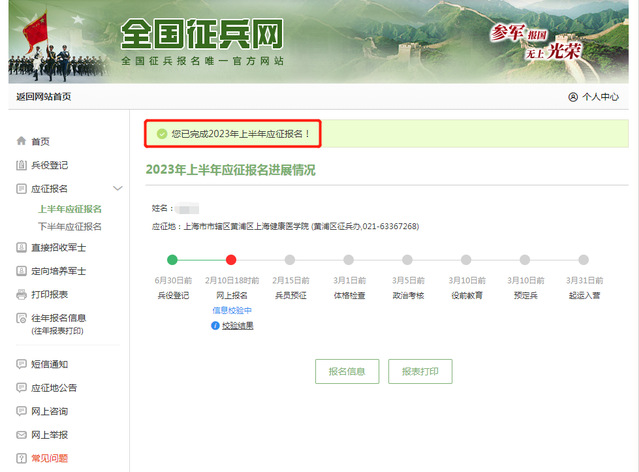Collapse the 应征报名 menu chevron
639x472 pixels.
[x=118, y=188]
